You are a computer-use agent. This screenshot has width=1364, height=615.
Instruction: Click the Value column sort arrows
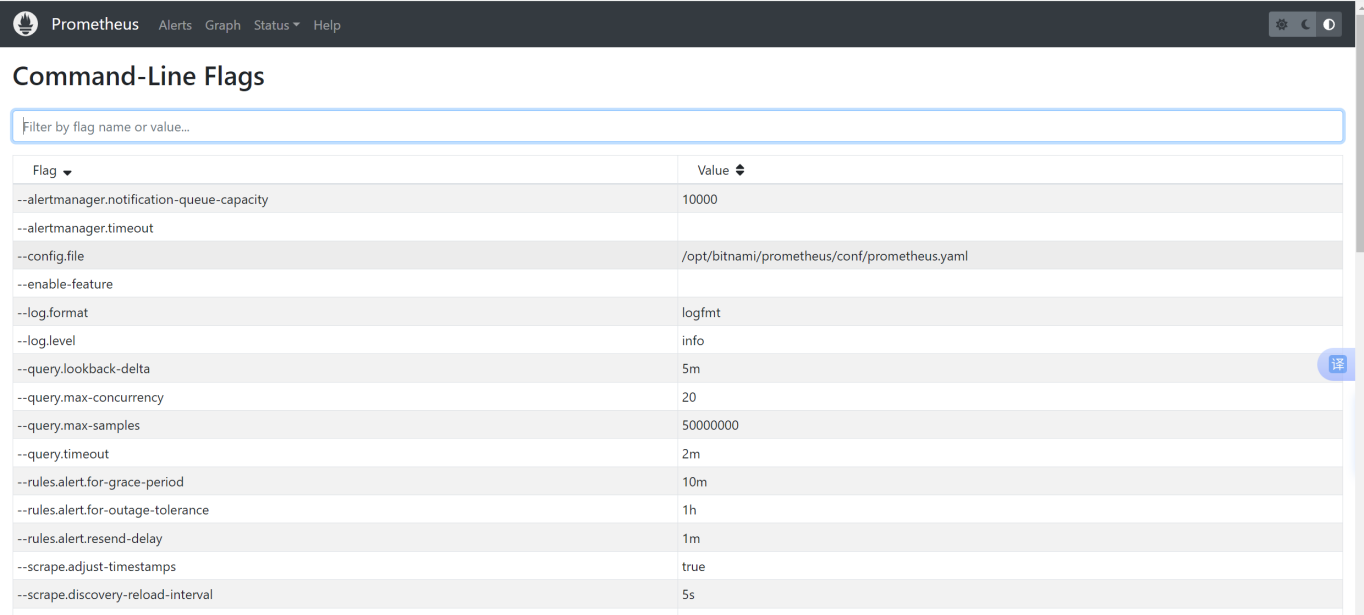click(740, 170)
